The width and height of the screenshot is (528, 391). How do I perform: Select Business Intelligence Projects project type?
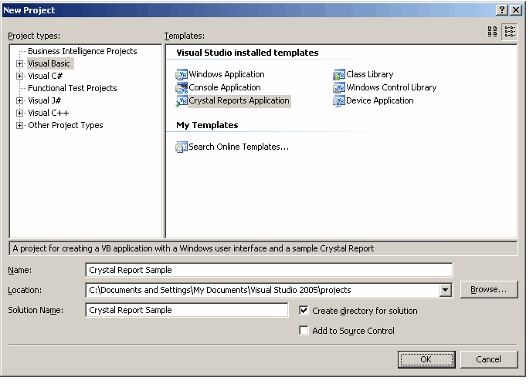82,51
